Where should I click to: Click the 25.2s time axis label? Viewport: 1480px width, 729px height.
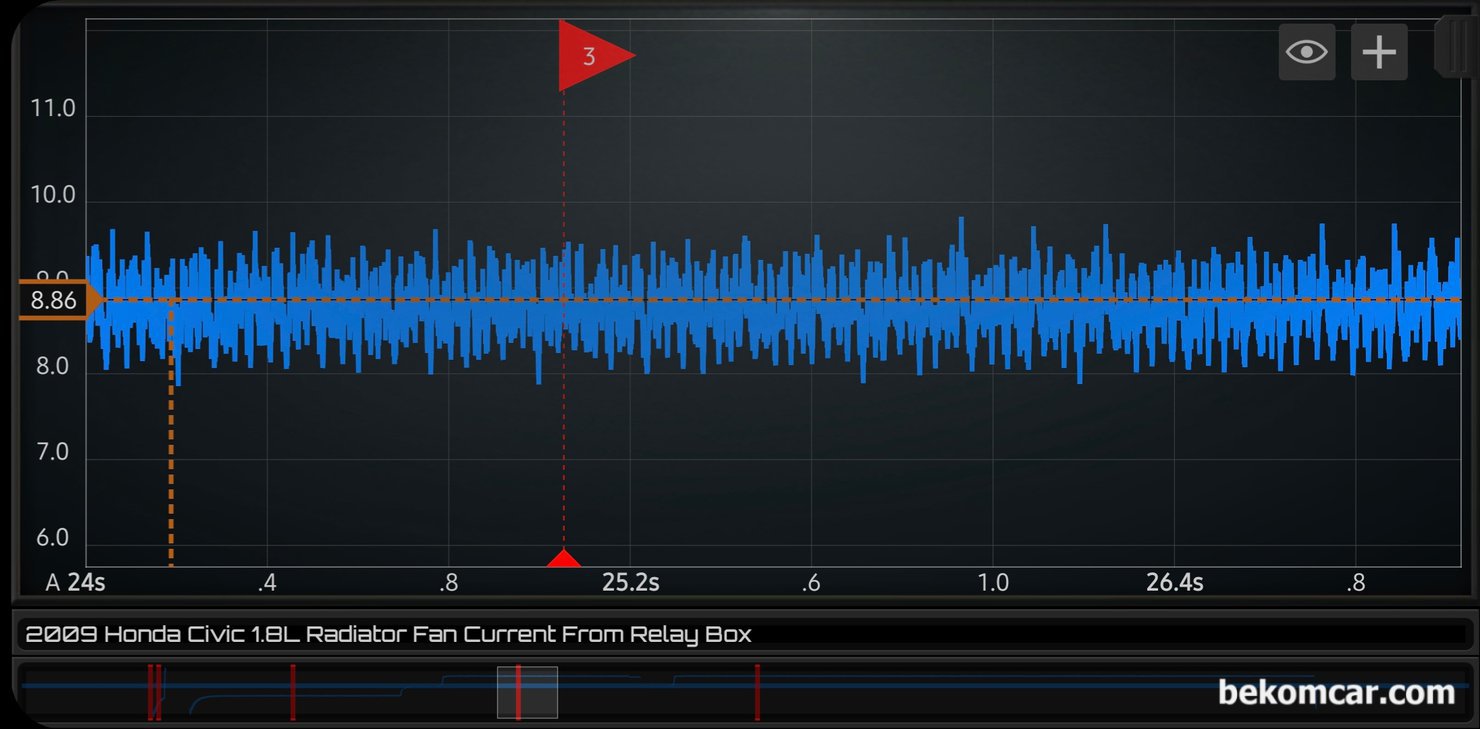tap(630, 583)
